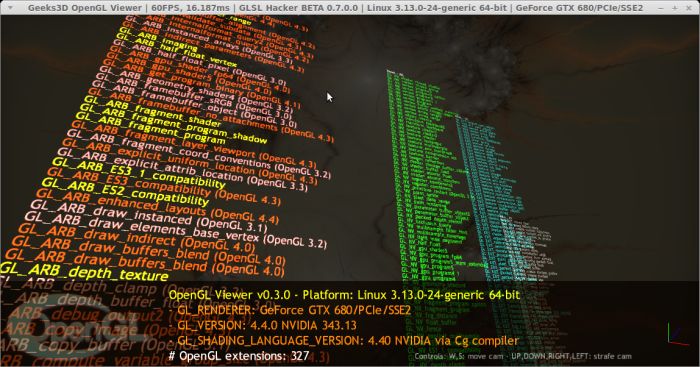Select the GL_RENDERER GeForce GTX 680 line

(x=290, y=310)
